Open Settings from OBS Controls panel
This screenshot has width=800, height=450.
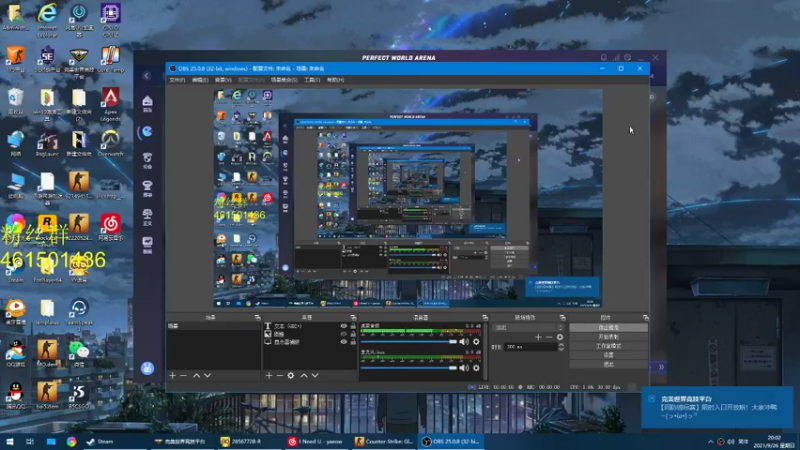(x=609, y=355)
